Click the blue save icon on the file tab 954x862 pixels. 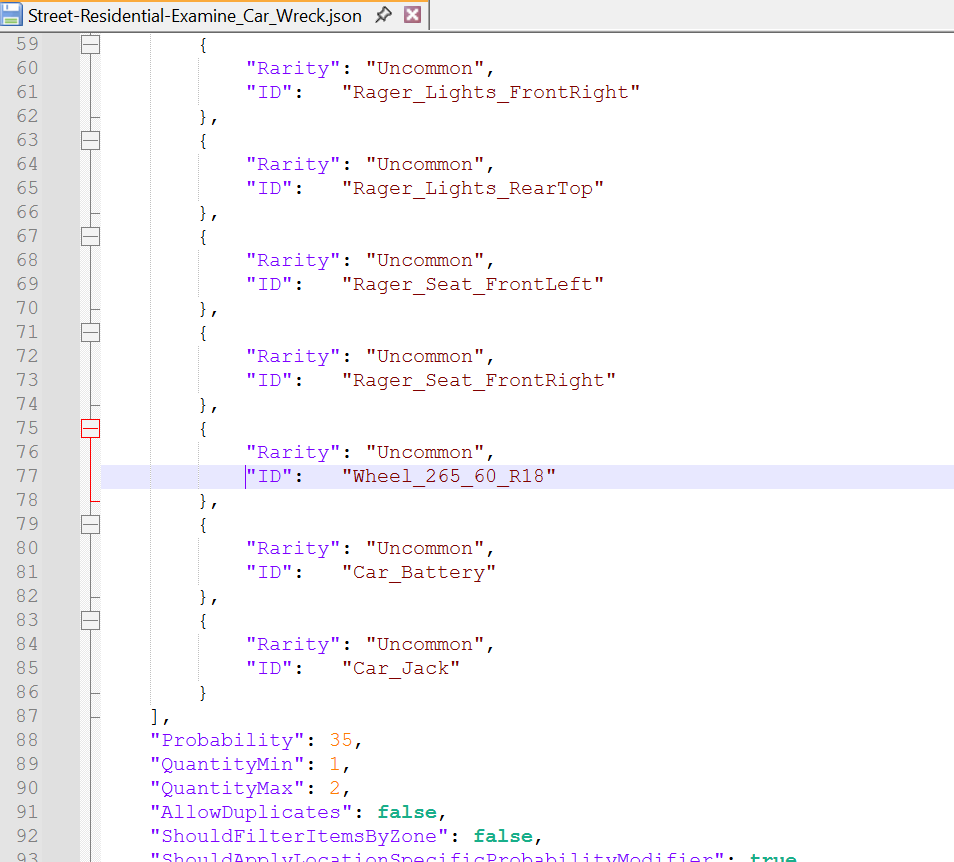coord(13,15)
